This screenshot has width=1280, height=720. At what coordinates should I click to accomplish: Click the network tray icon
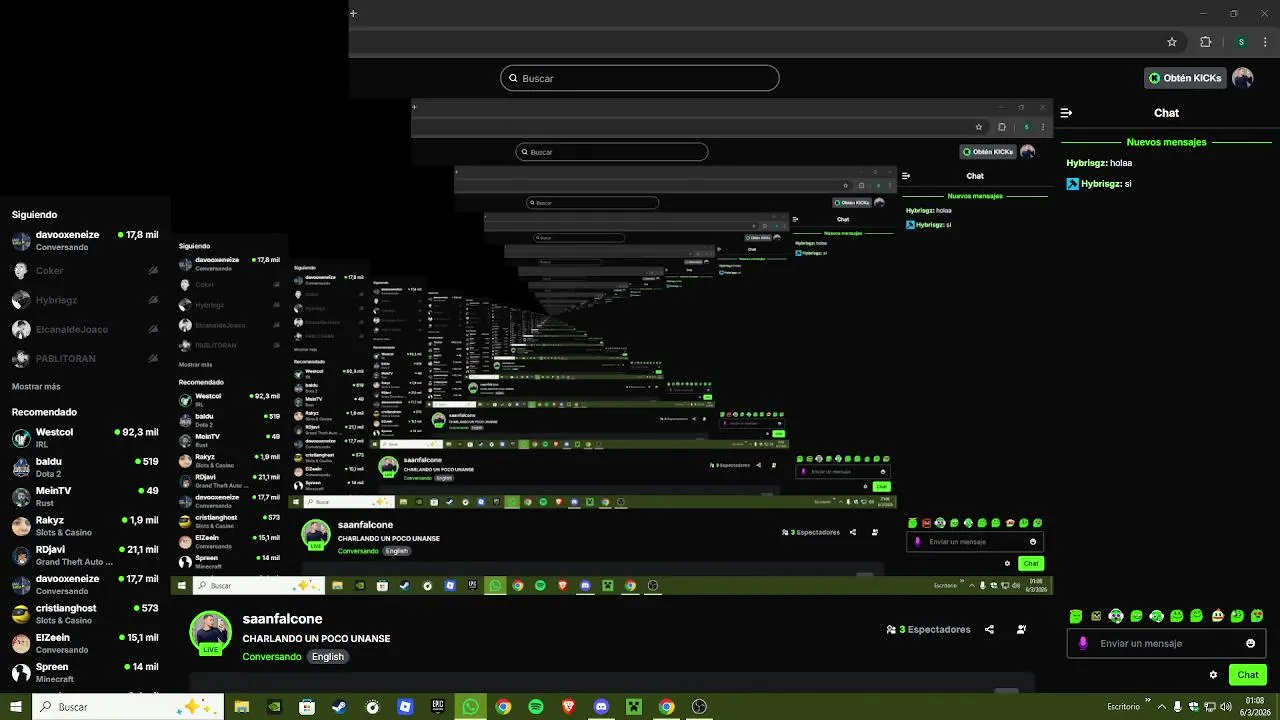click(1209, 707)
